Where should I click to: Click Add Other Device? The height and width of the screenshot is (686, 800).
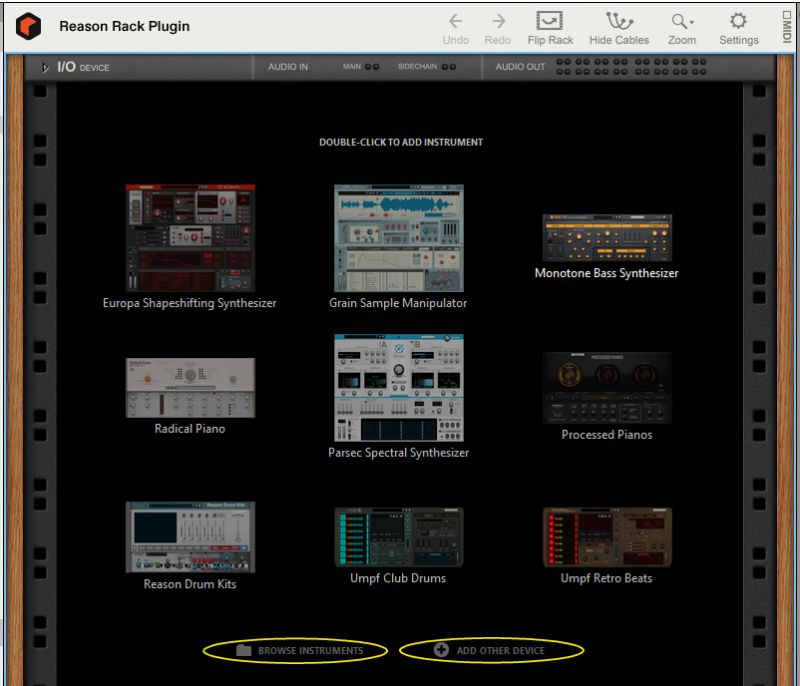pyautogui.click(x=500, y=649)
